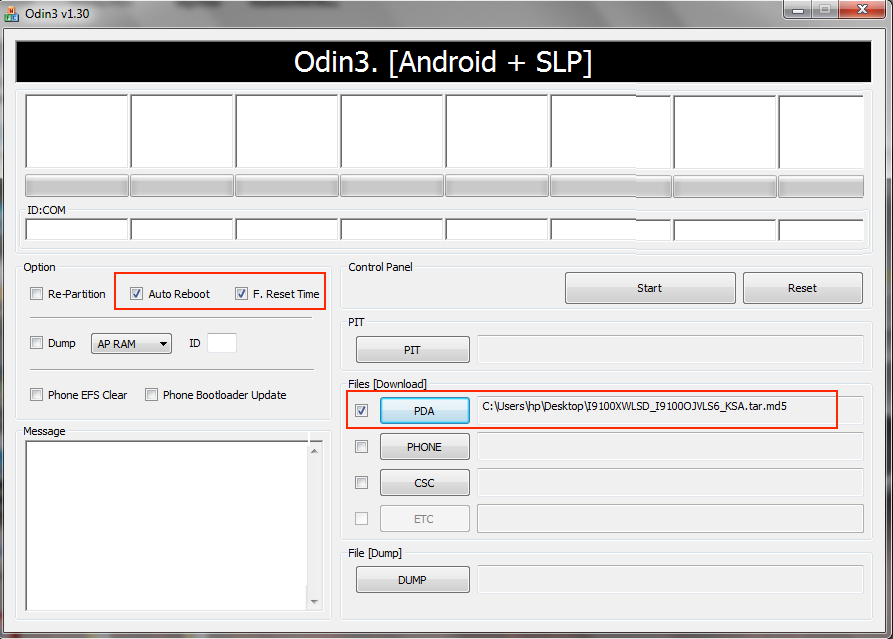This screenshot has height=639, width=893.
Task: Minimize the Odin3 window
Action: point(797,10)
